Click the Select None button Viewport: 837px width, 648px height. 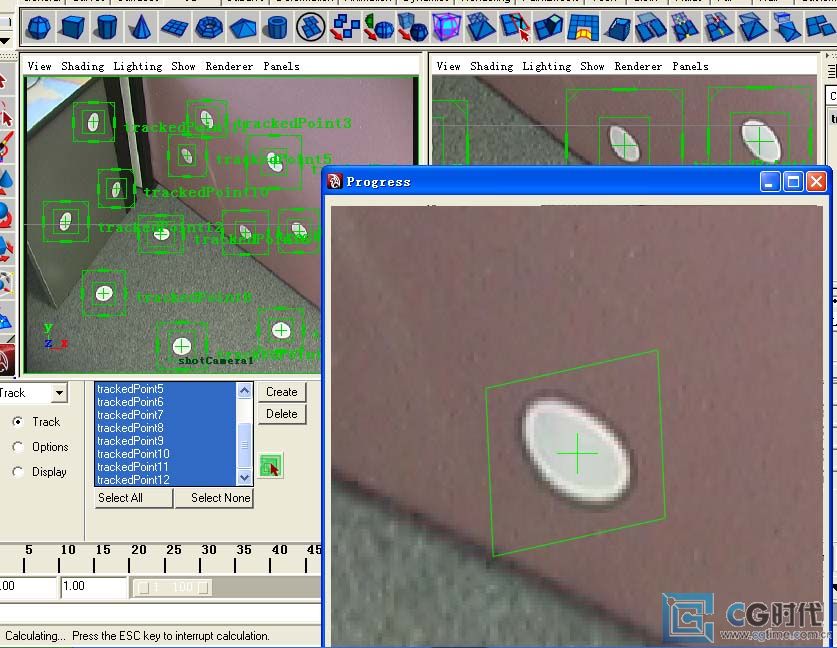[215, 498]
